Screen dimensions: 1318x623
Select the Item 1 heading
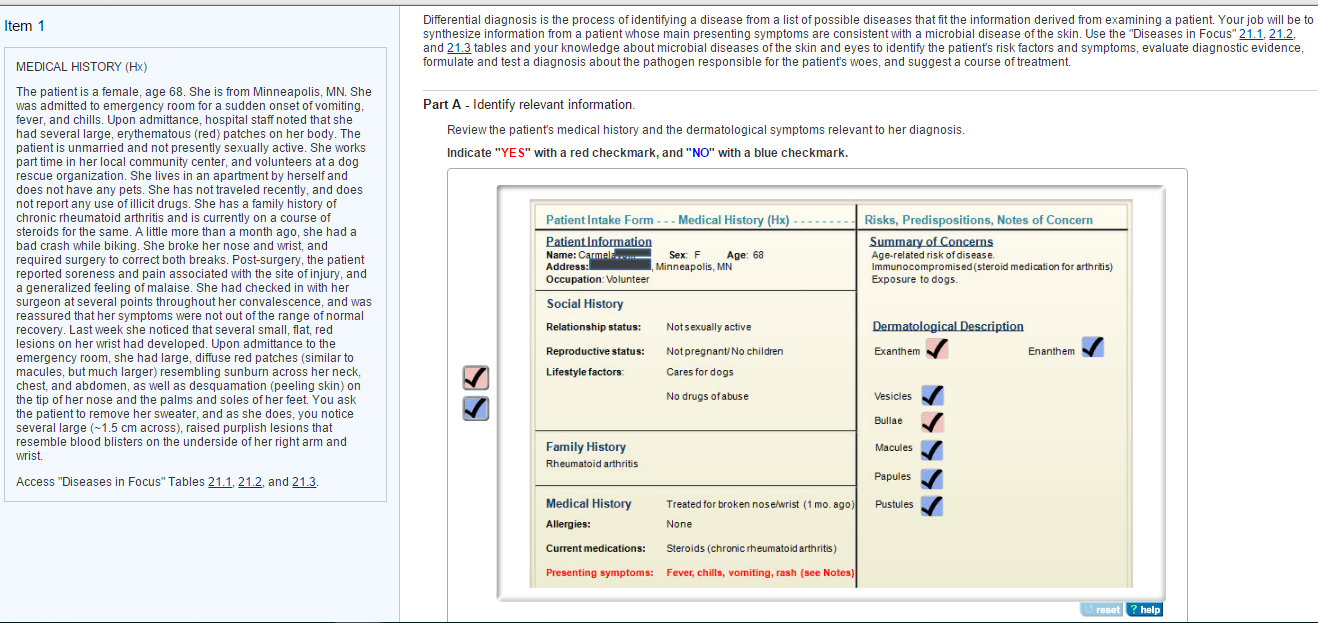25,26
